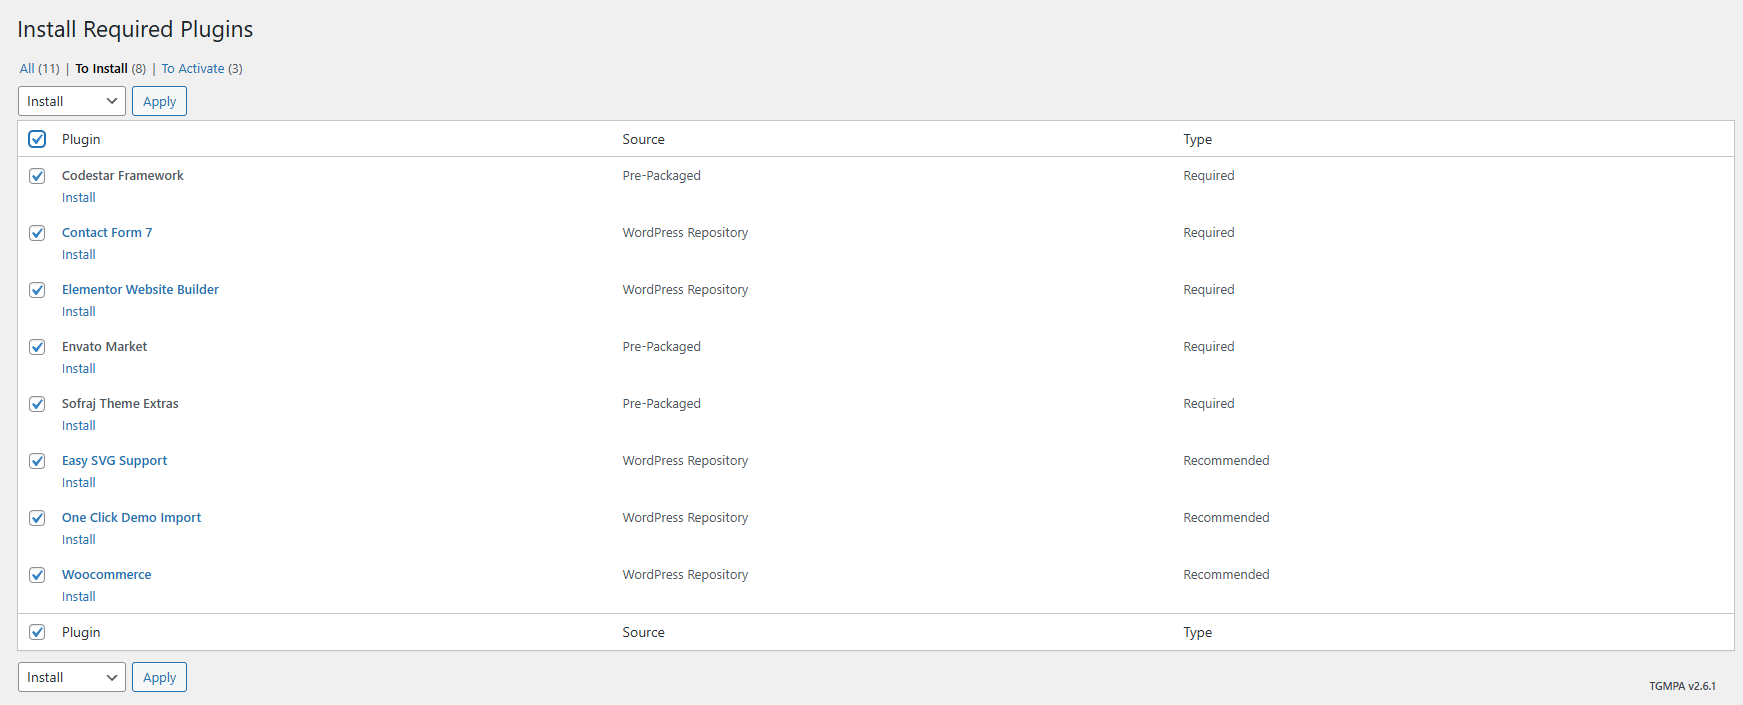Screen dimensions: 1743x705
Task: Toggle the One Click Demo Import checkbox
Action: [37, 518]
